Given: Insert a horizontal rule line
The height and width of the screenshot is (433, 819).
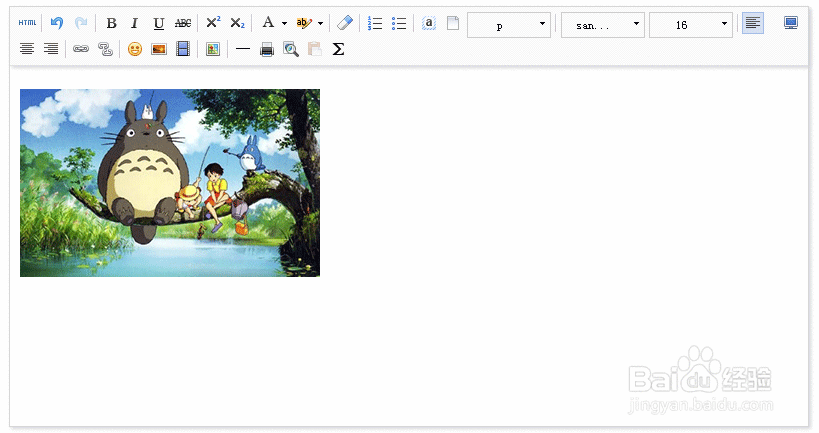Looking at the screenshot, I should click(243, 49).
